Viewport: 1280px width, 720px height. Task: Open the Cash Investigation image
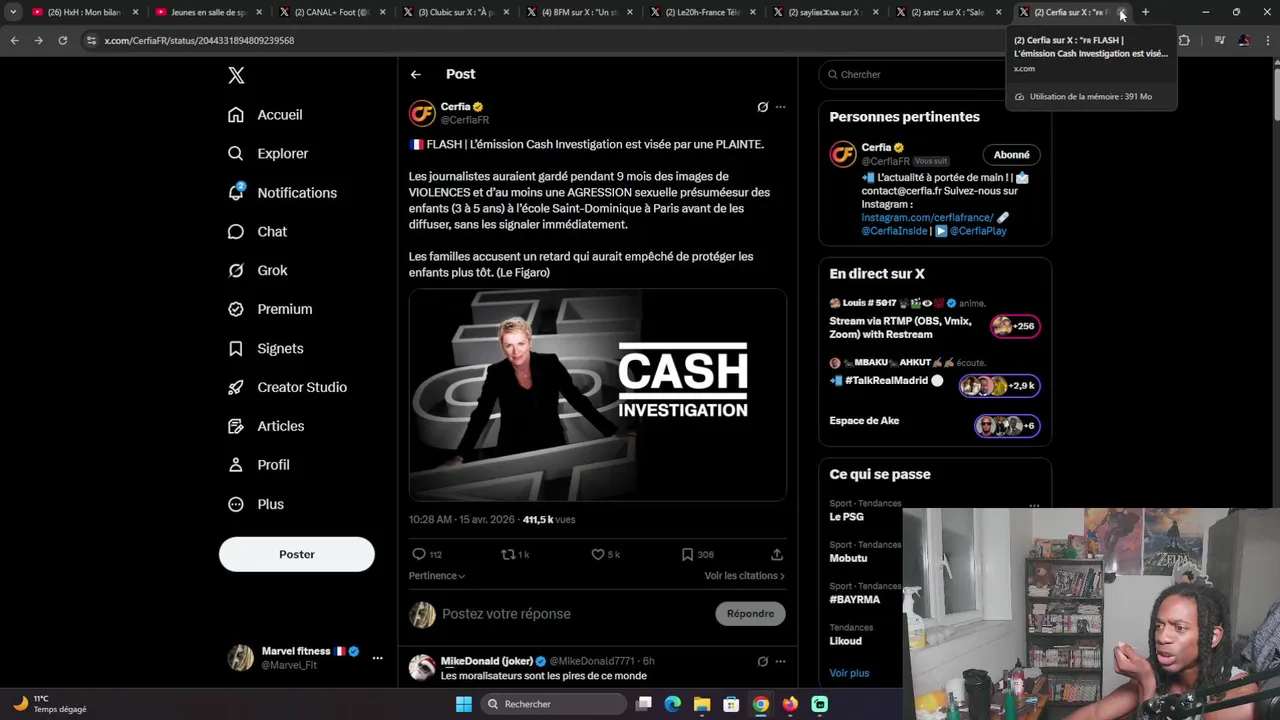click(598, 395)
